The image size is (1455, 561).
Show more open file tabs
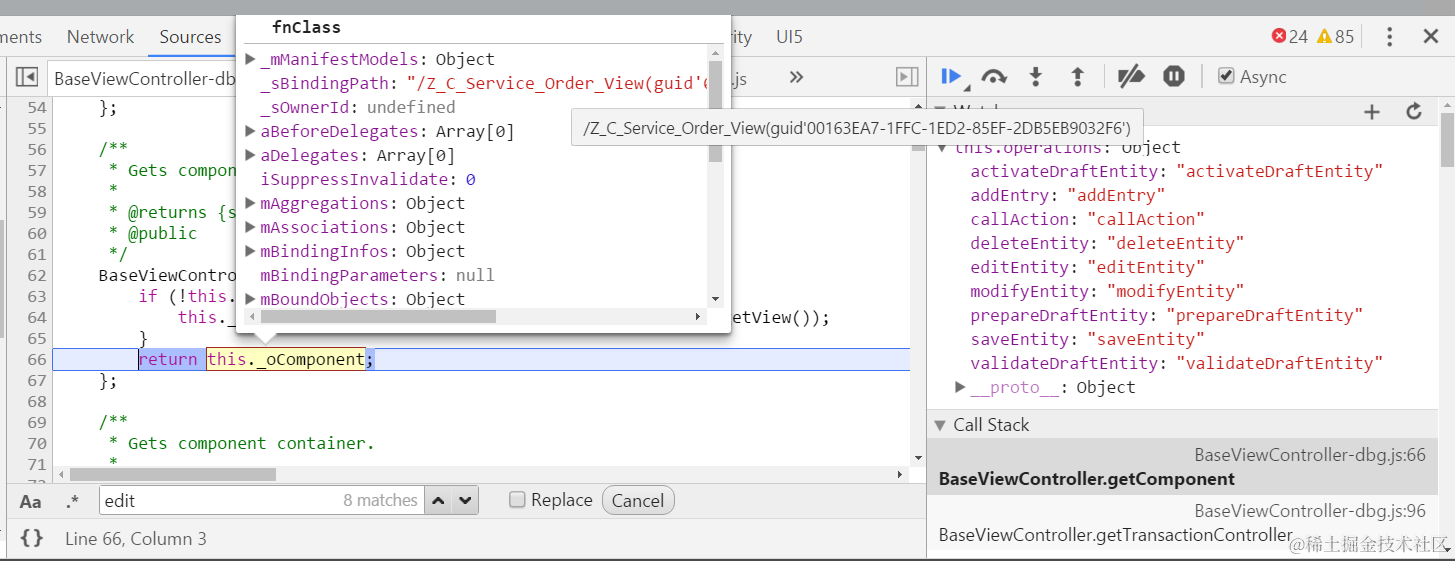tap(796, 77)
